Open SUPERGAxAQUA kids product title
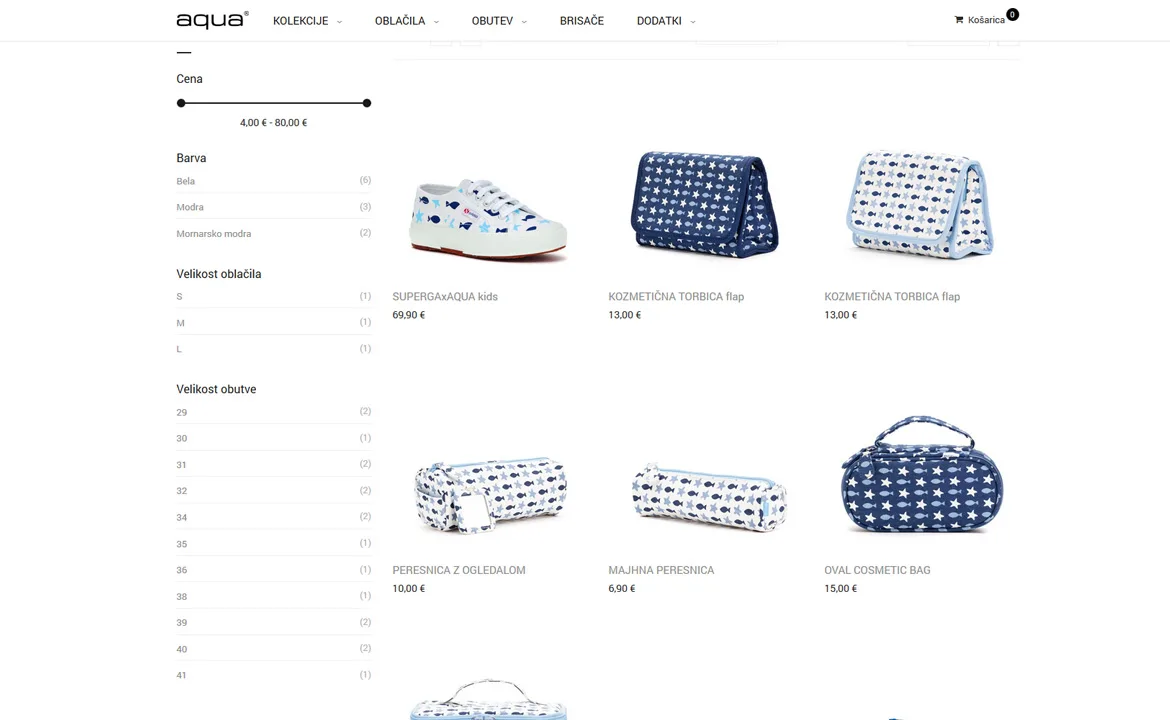Screen dimensions: 1170x720 tap(445, 296)
